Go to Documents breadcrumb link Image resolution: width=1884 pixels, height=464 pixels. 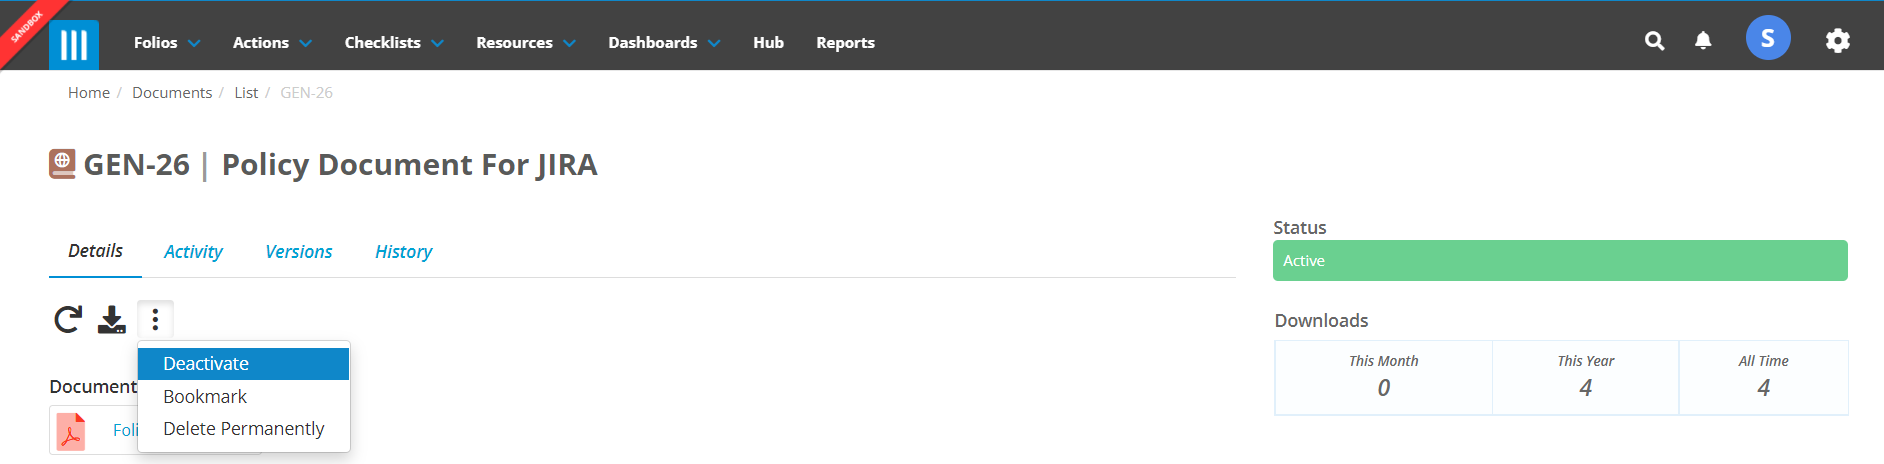172,92
